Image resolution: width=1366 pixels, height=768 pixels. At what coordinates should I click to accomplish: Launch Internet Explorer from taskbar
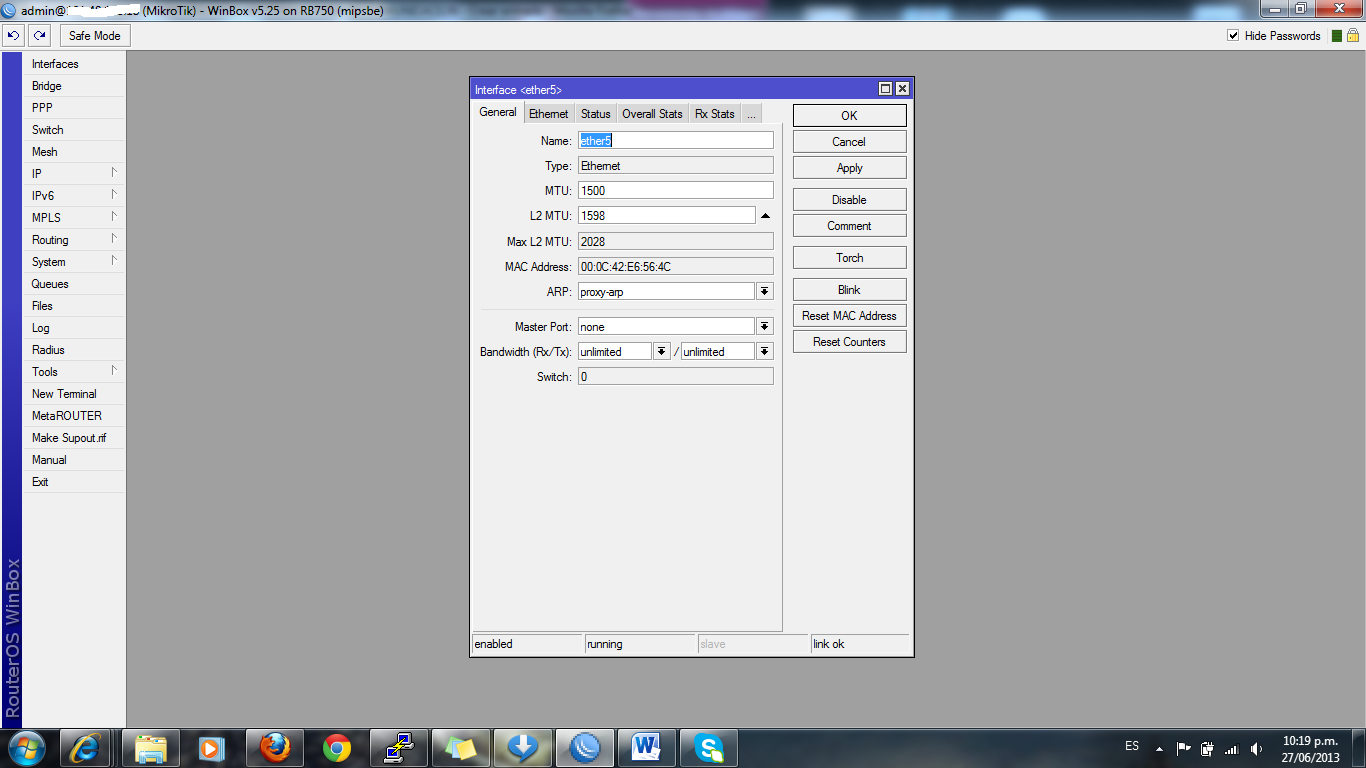point(85,748)
